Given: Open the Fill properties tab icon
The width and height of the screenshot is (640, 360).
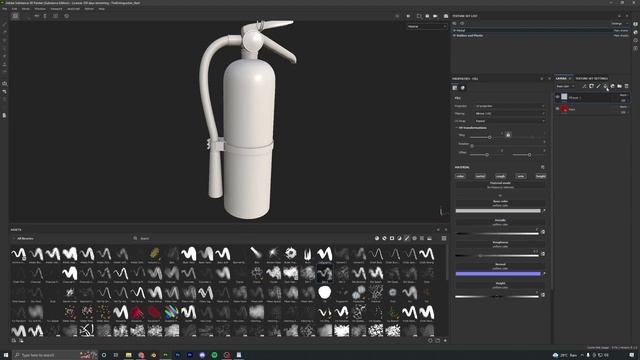Looking at the screenshot, I should [x=455, y=88].
